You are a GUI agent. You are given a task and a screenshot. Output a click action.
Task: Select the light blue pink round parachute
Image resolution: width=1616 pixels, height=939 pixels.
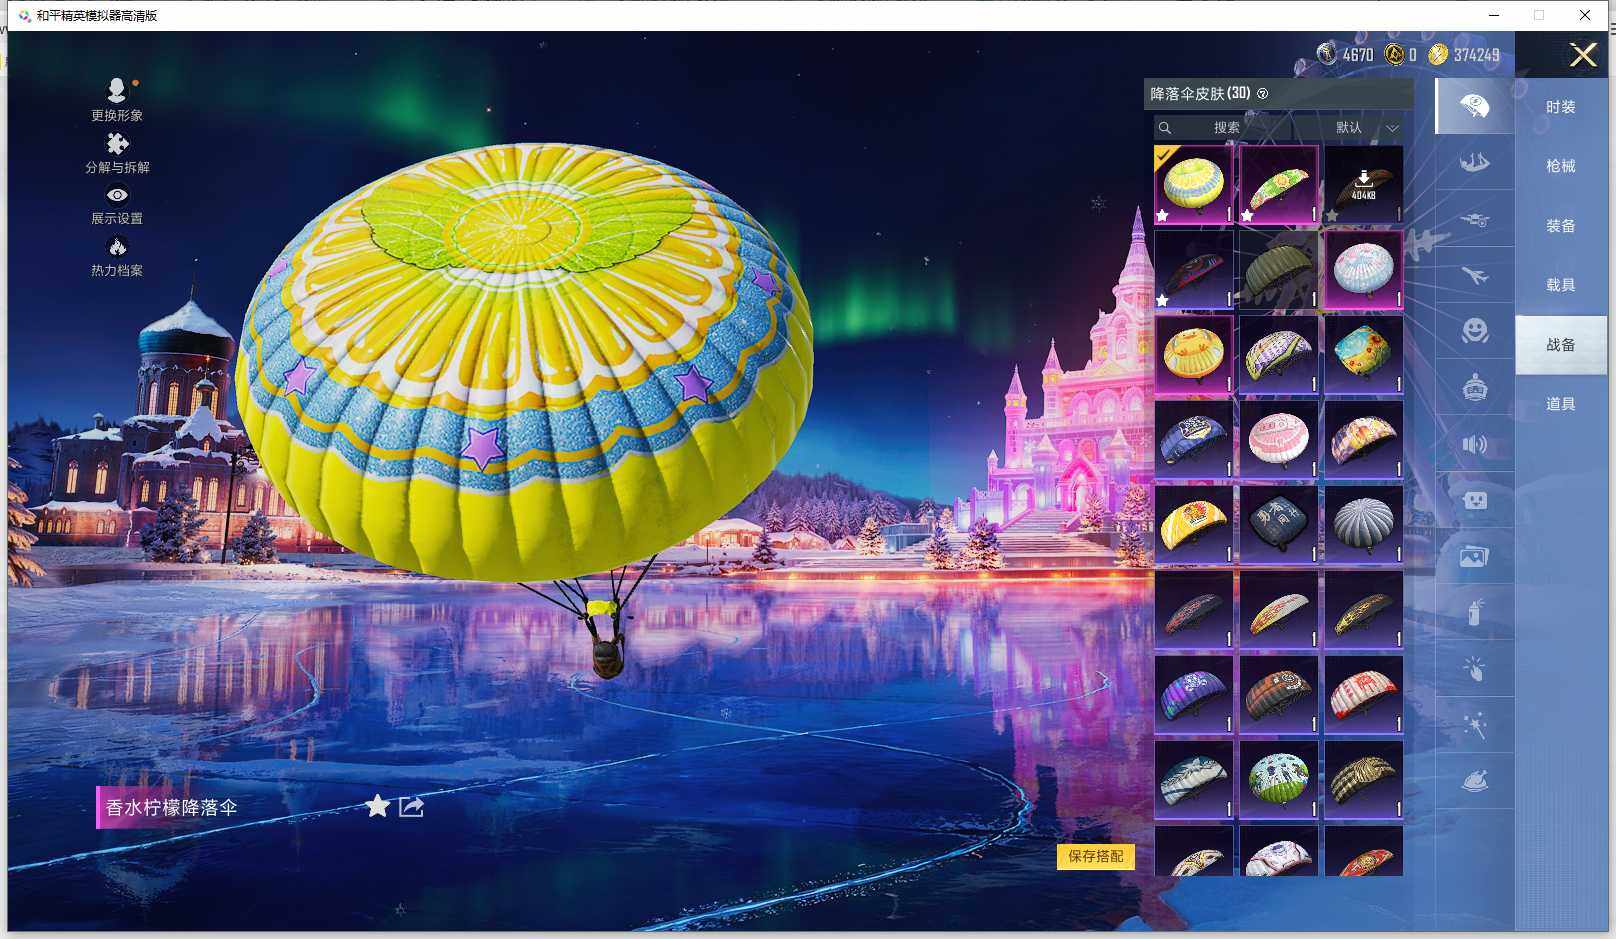[1363, 269]
